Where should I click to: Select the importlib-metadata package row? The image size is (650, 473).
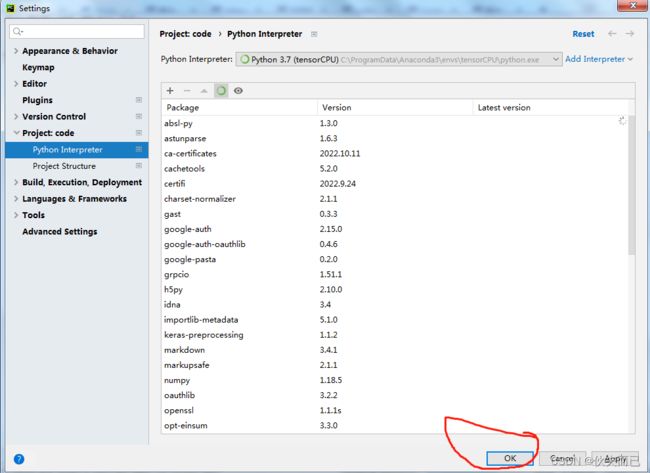[x=395, y=320]
